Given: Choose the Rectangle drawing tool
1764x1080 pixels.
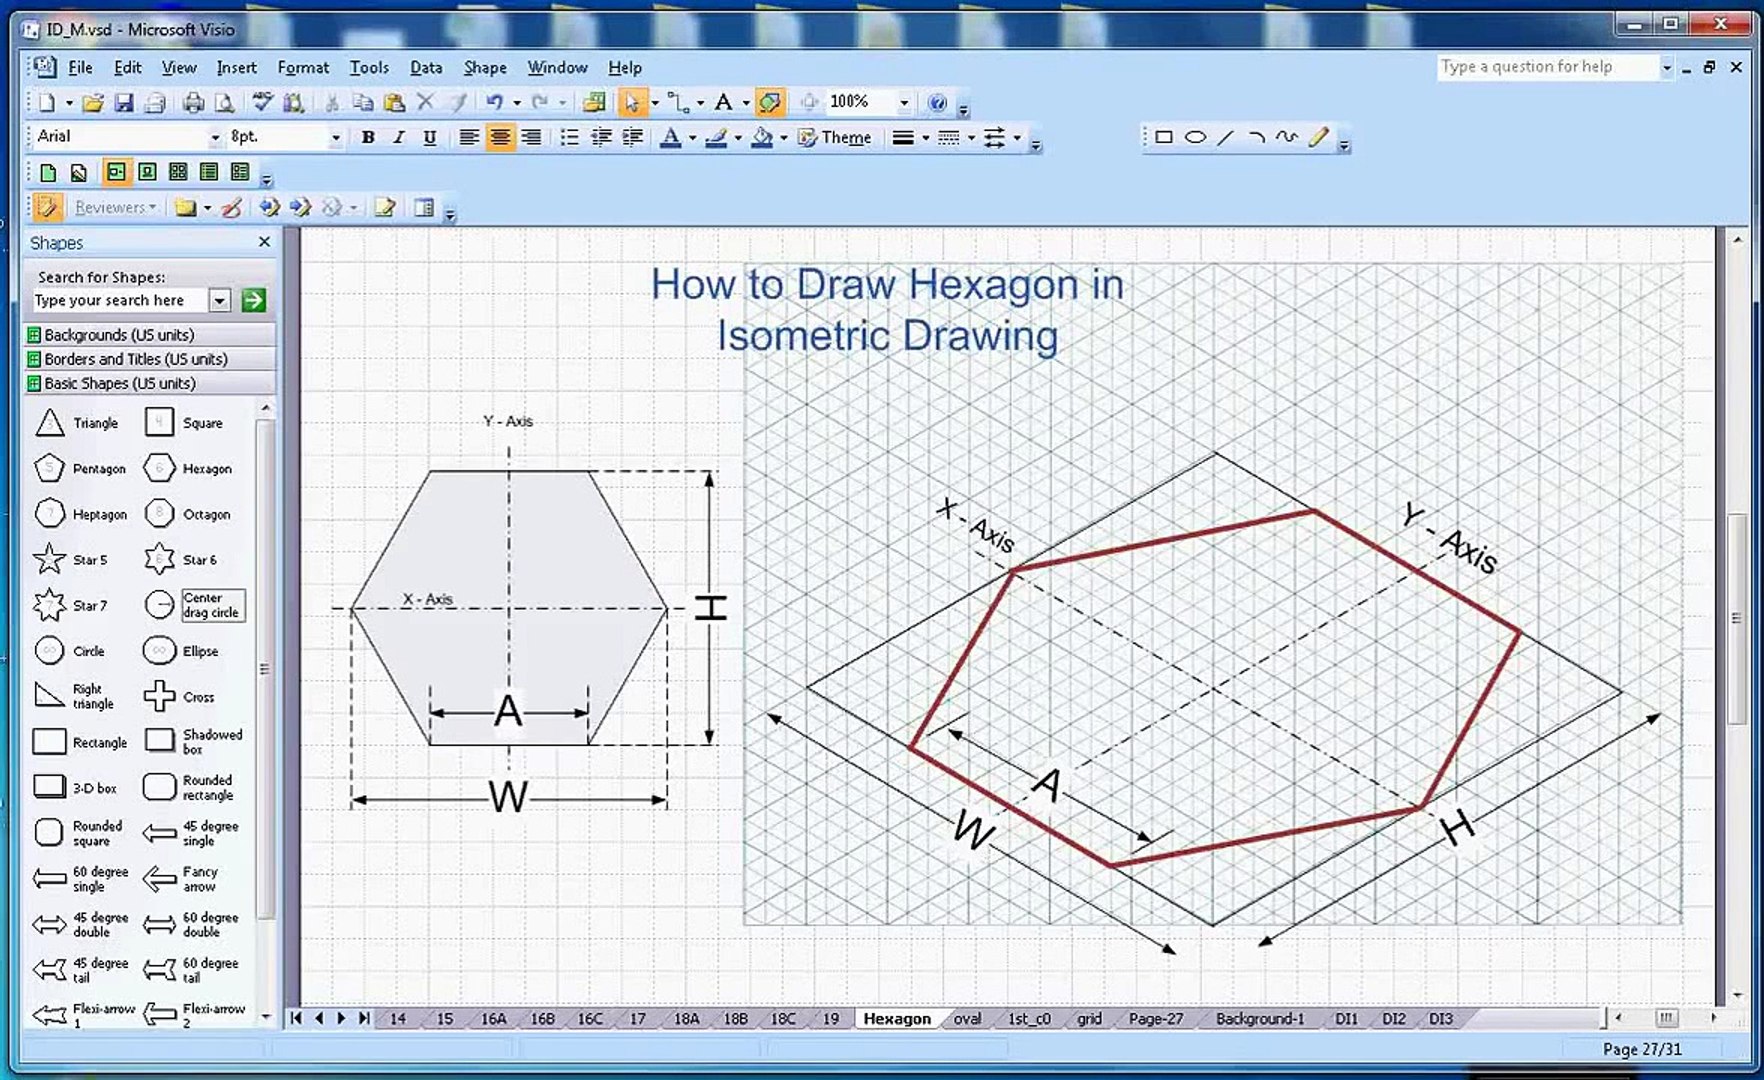Looking at the screenshot, I should click(x=1164, y=137).
